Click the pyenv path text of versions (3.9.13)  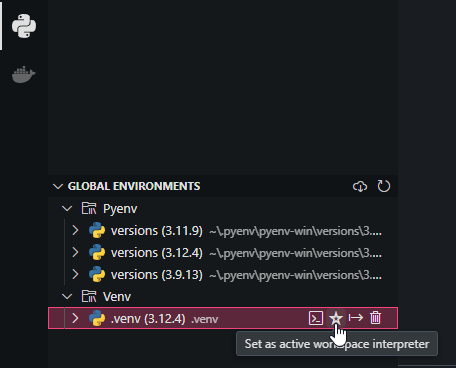(295, 275)
